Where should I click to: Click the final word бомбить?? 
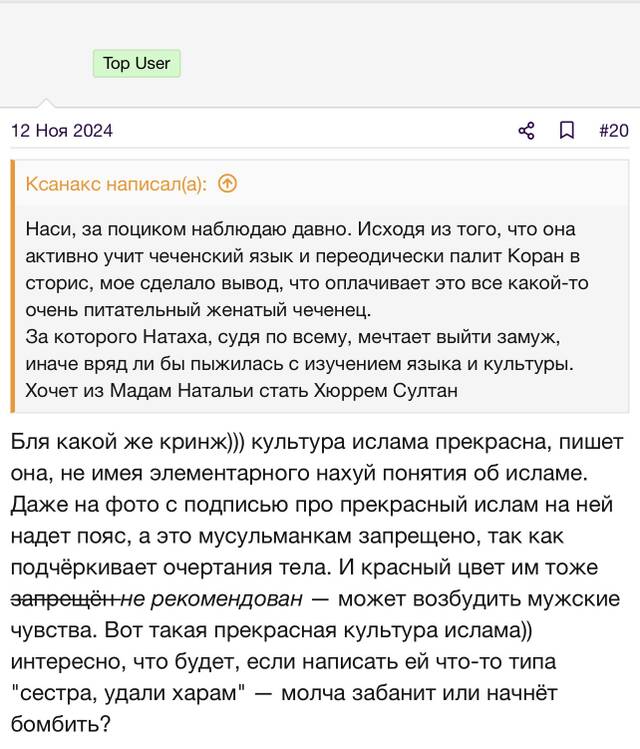(61, 724)
